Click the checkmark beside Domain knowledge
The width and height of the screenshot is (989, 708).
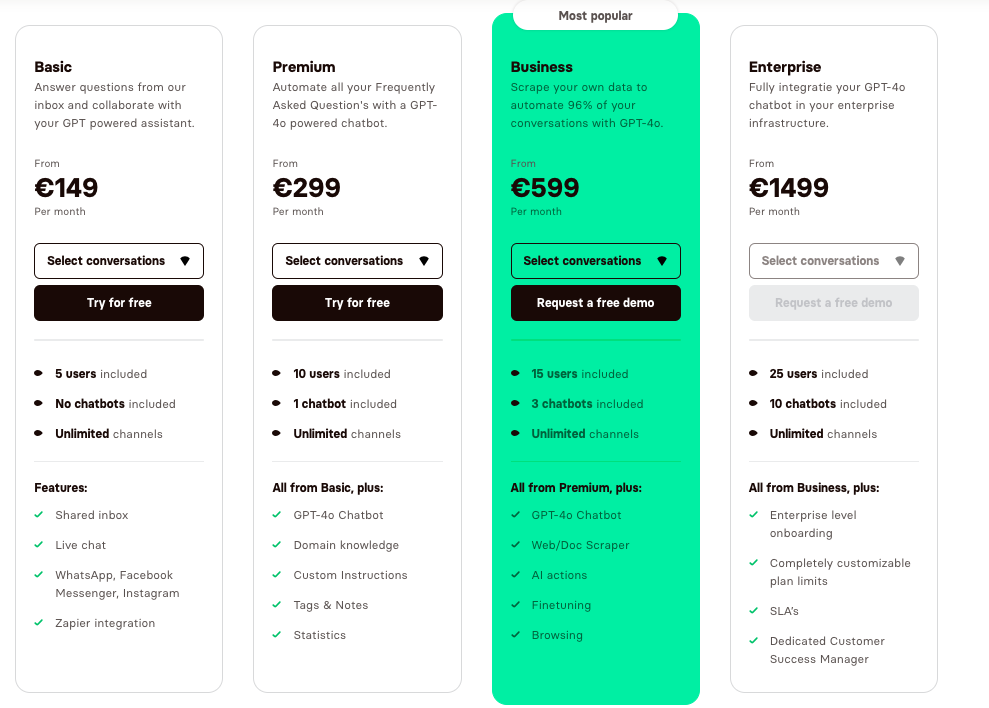pyautogui.click(x=277, y=545)
